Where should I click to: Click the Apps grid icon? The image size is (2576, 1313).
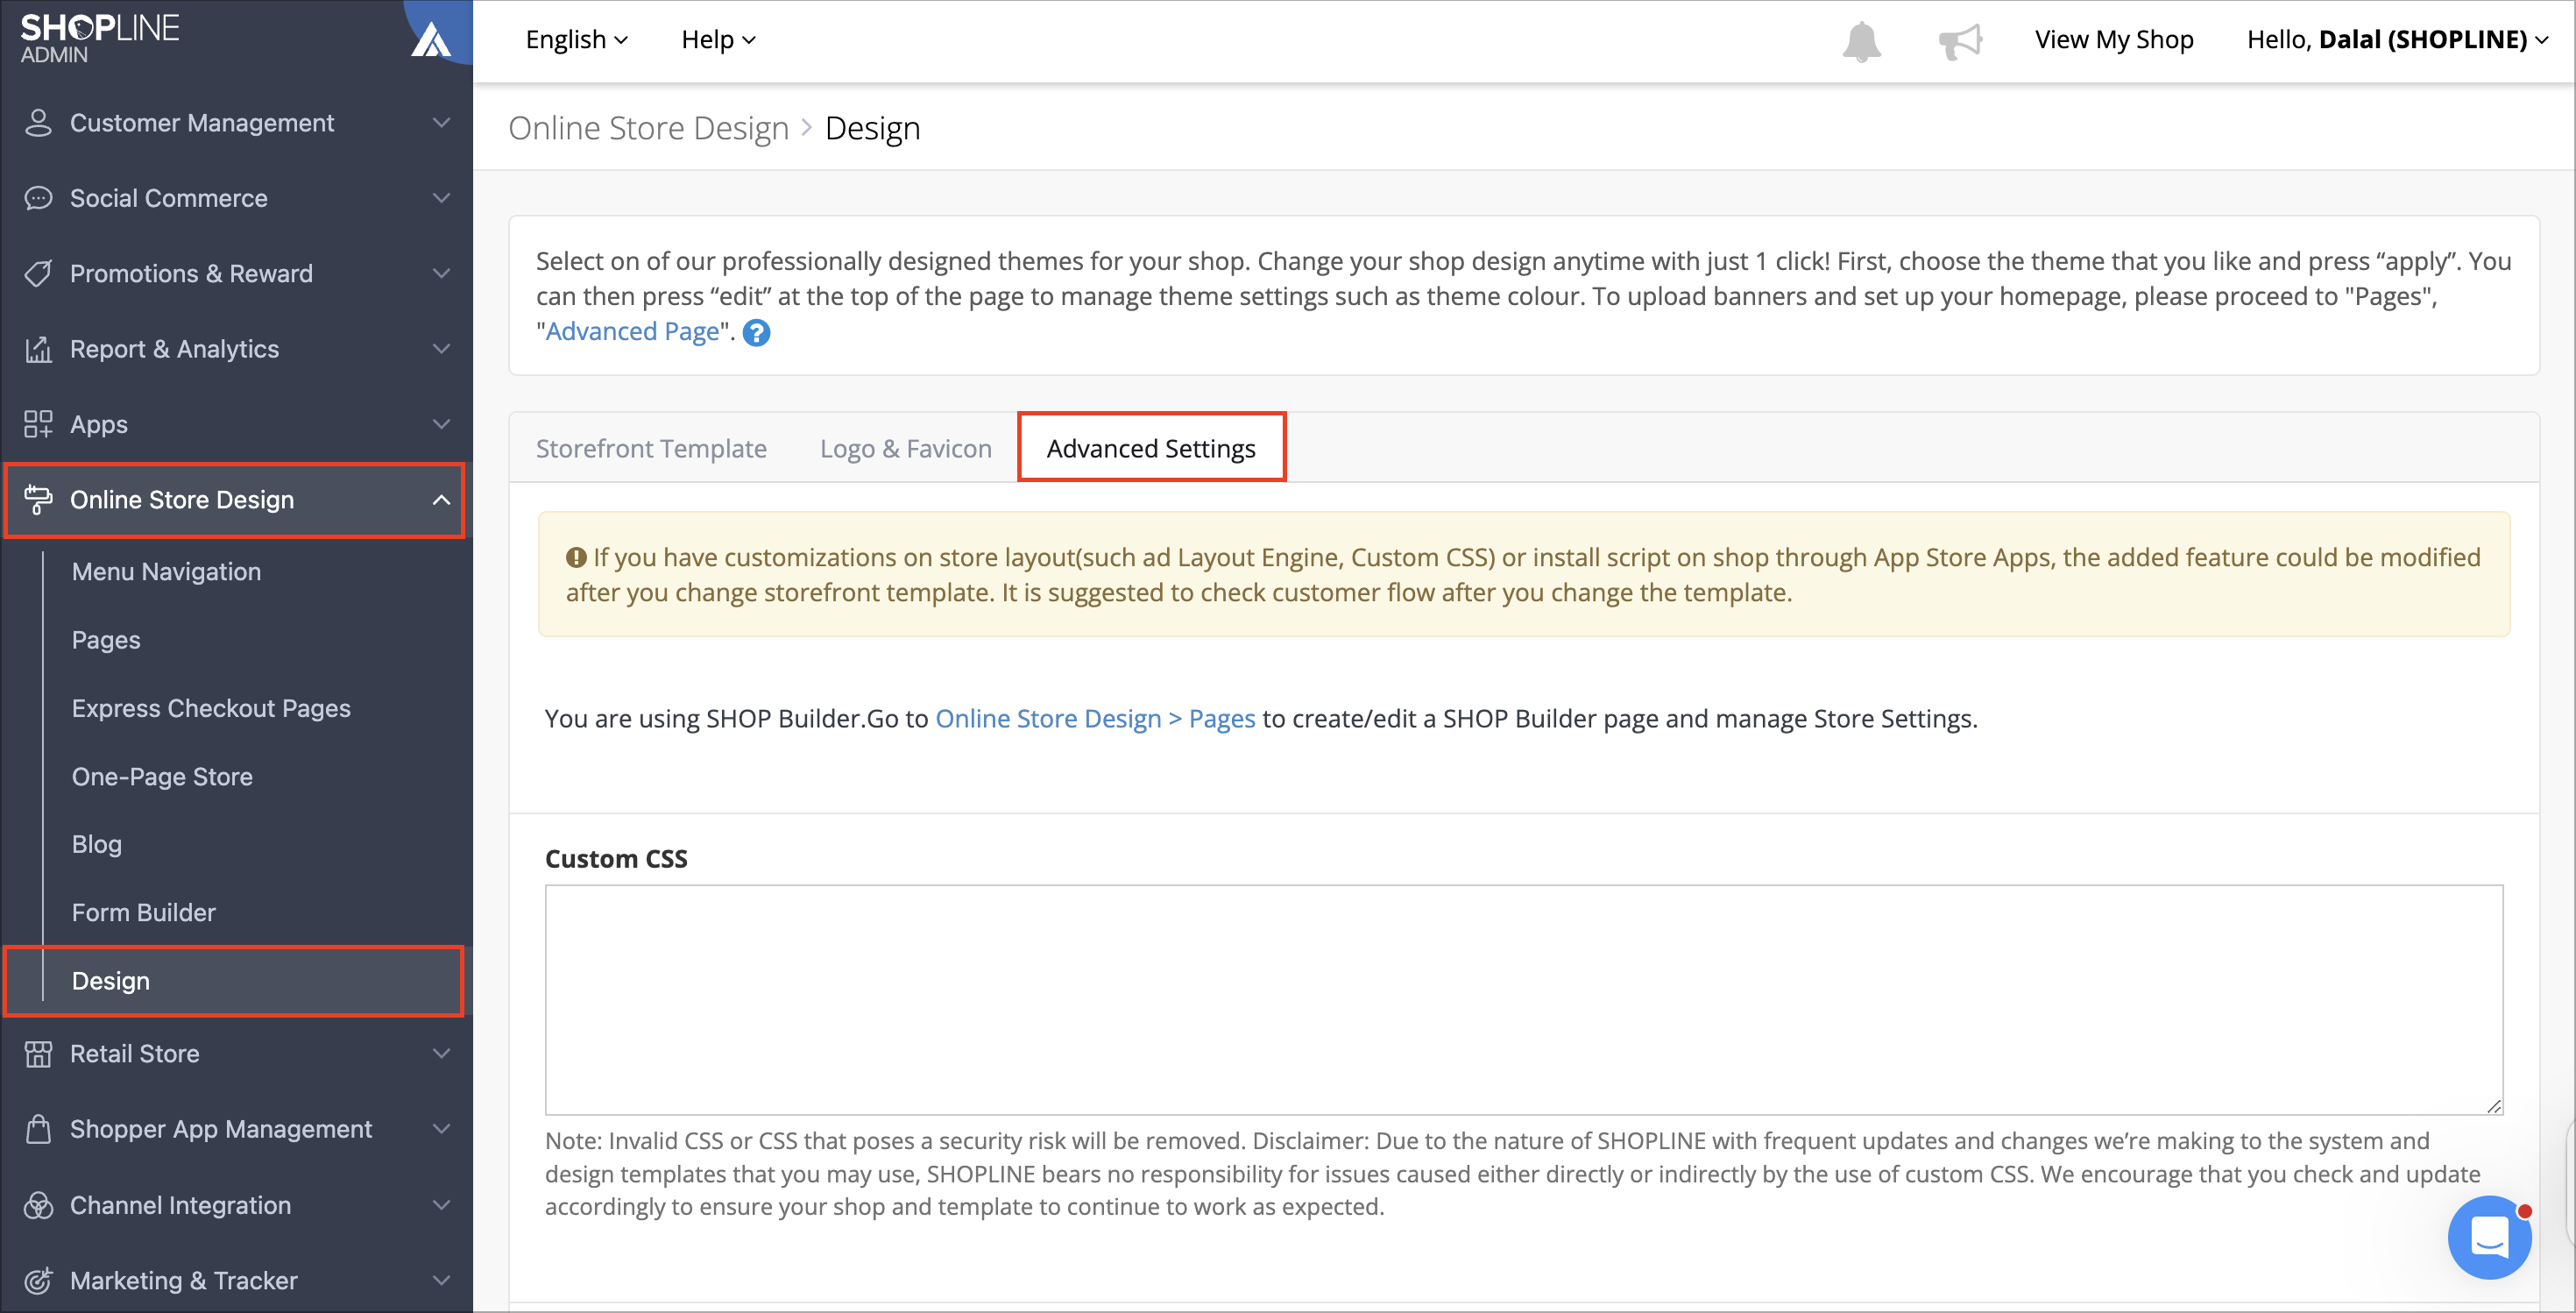(38, 424)
